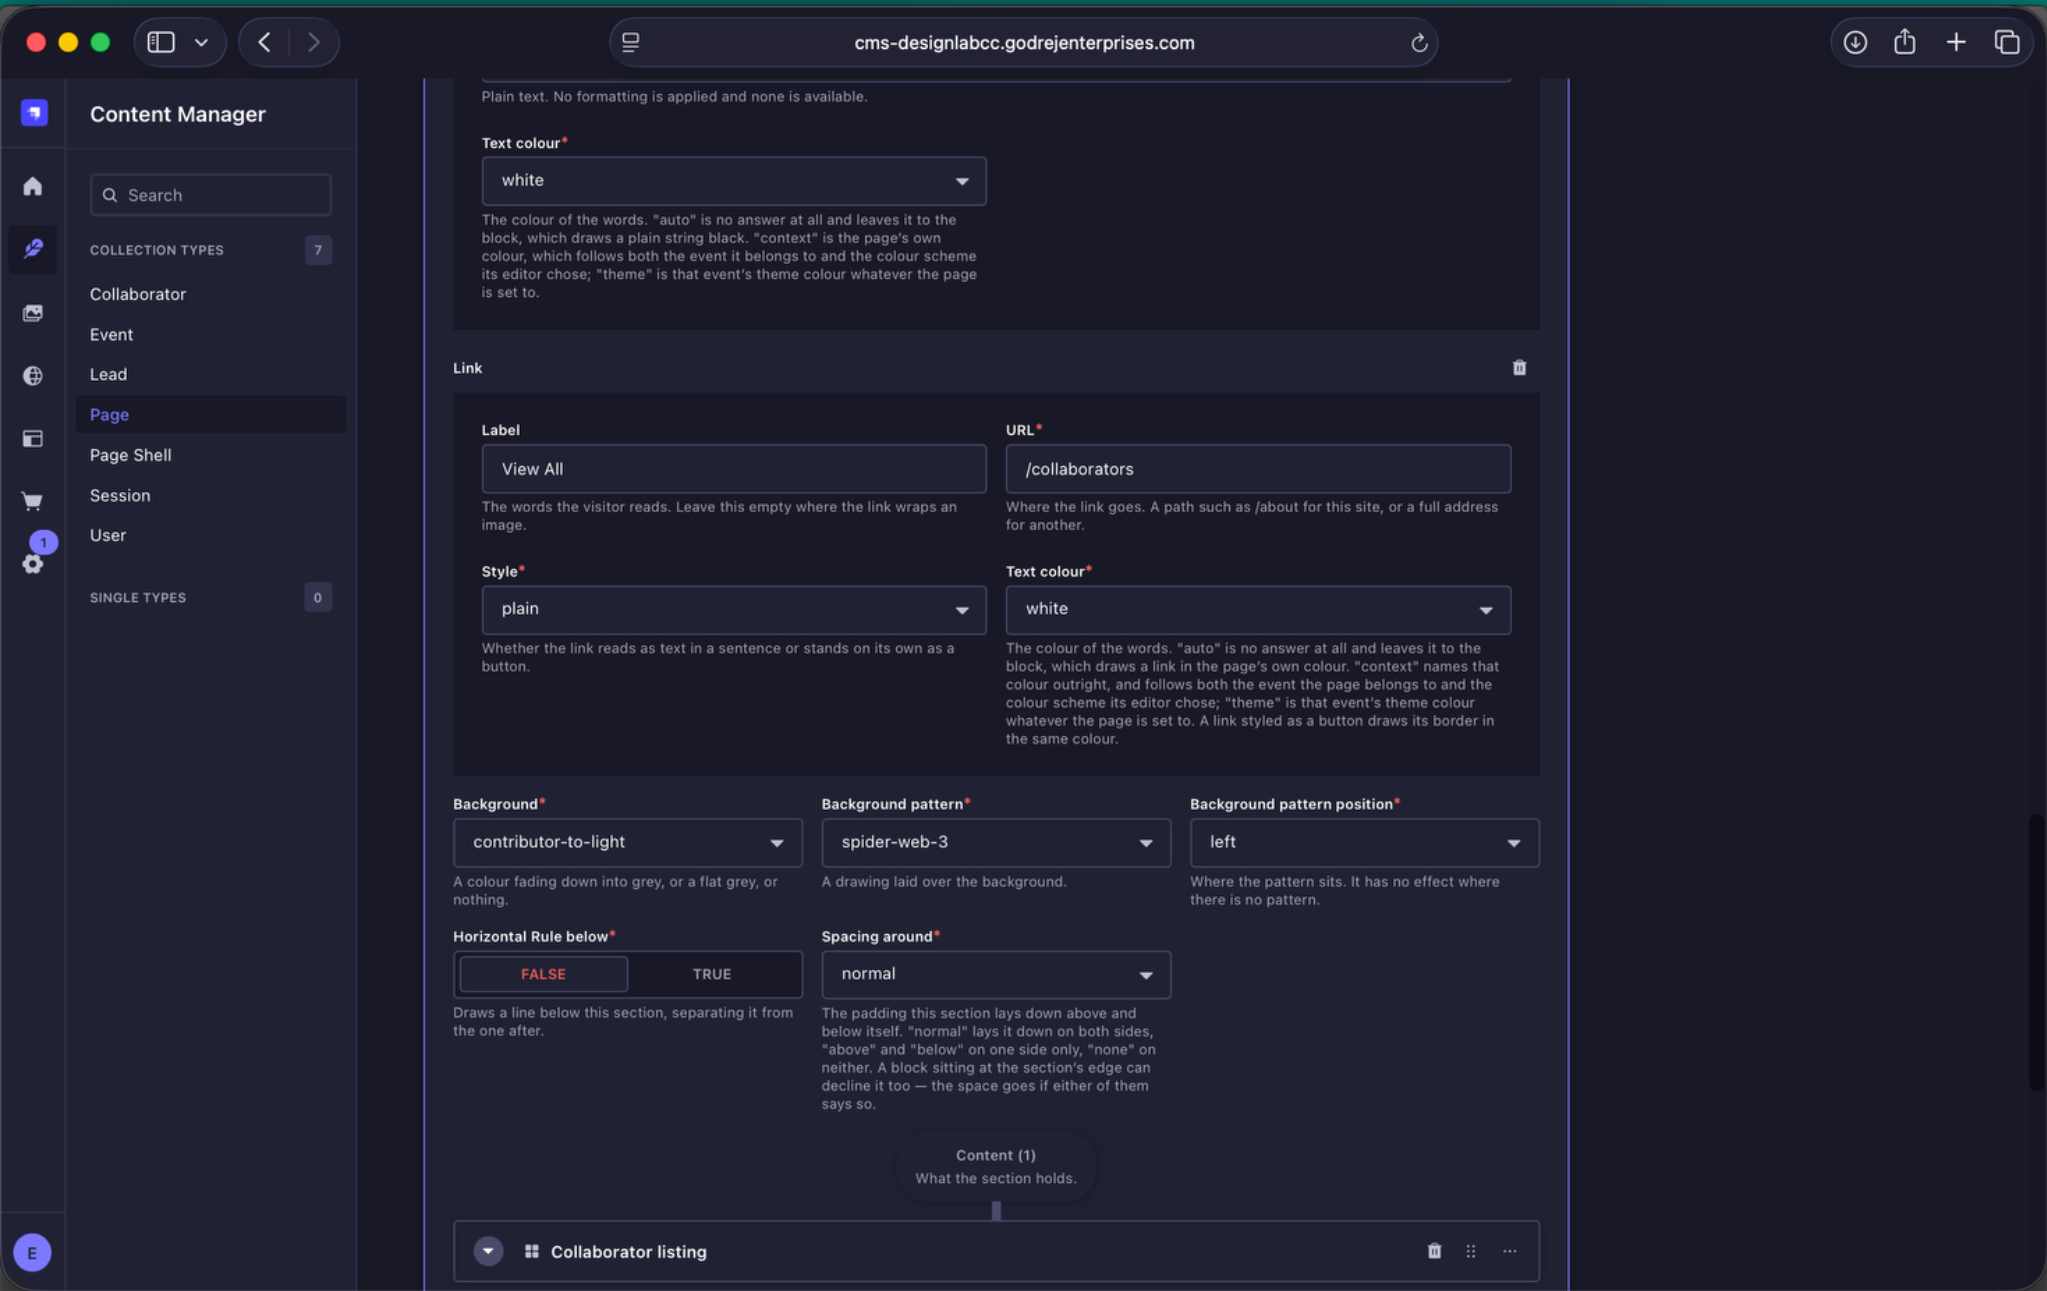Edit the Label field View All
Viewport: 2047px width, 1291px height.
pyautogui.click(x=734, y=469)
